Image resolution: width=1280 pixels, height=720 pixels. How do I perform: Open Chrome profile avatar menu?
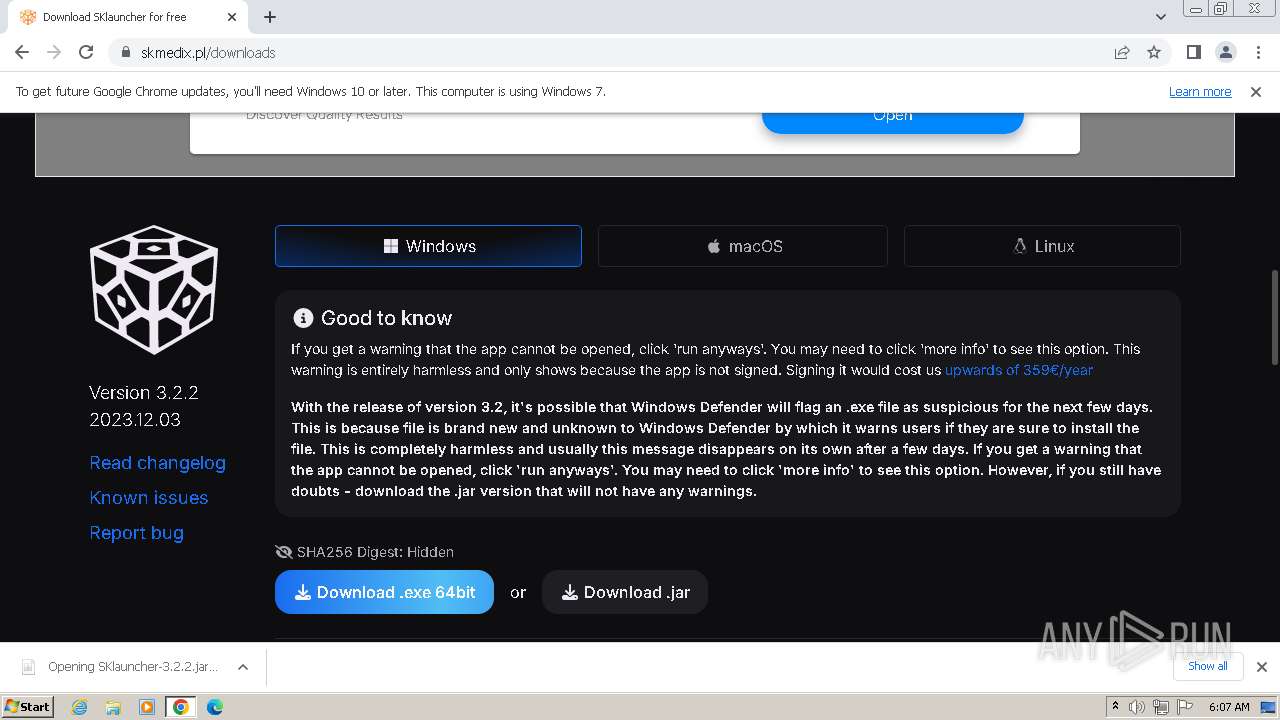click(x=1226, y=53)
